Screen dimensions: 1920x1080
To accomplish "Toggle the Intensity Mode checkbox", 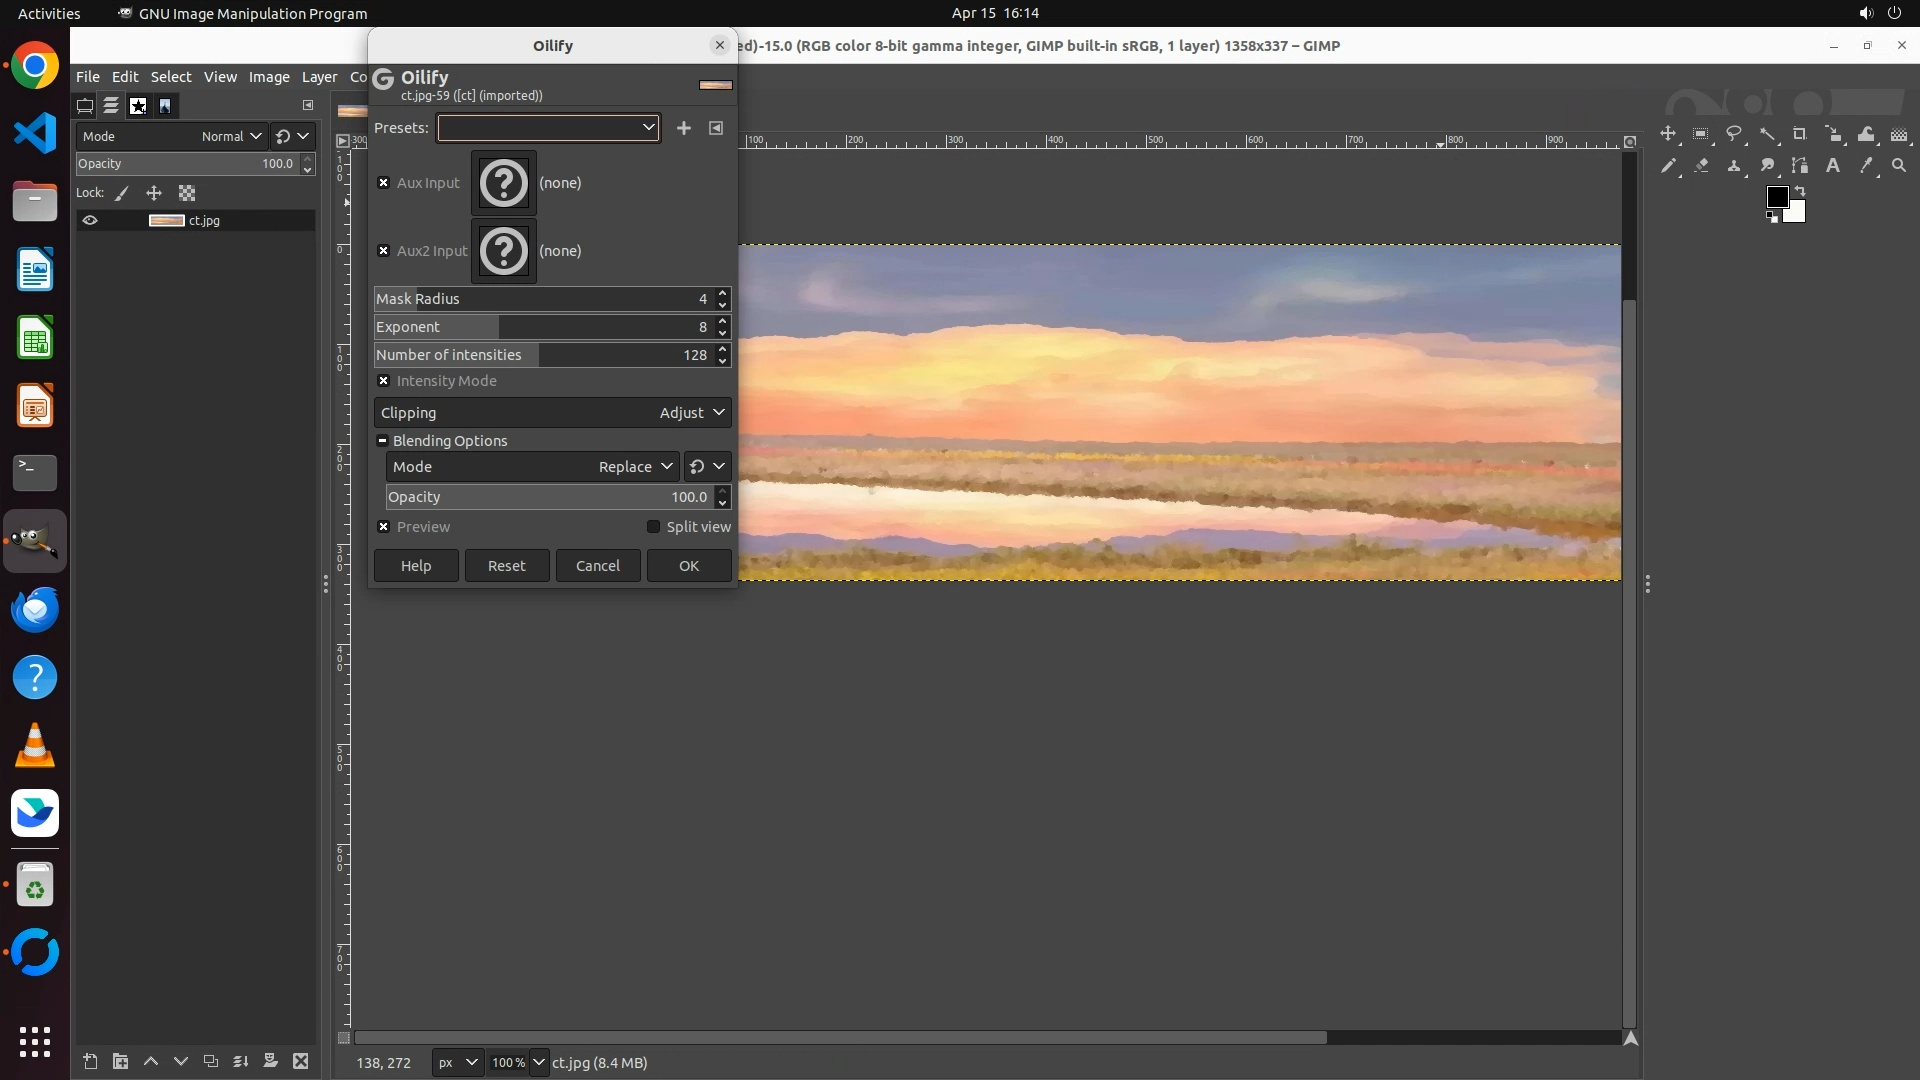I will coord(384,381).
